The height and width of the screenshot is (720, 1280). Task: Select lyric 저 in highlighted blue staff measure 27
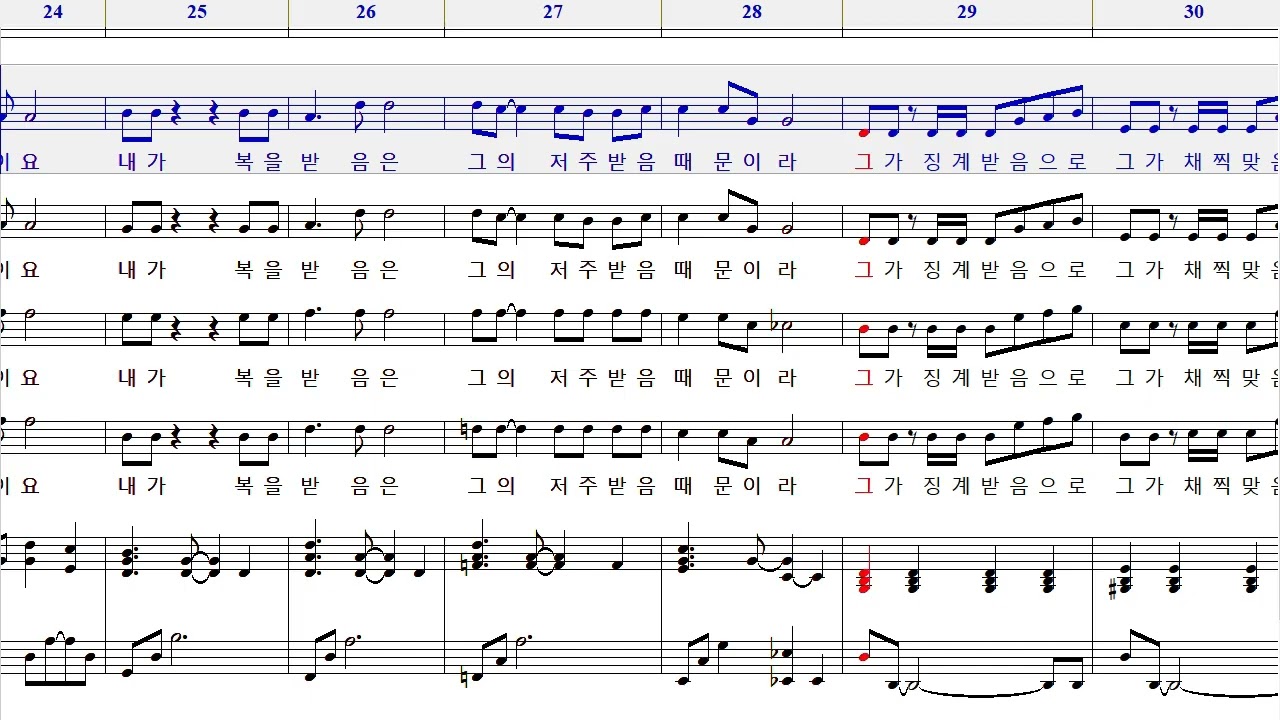559,162
